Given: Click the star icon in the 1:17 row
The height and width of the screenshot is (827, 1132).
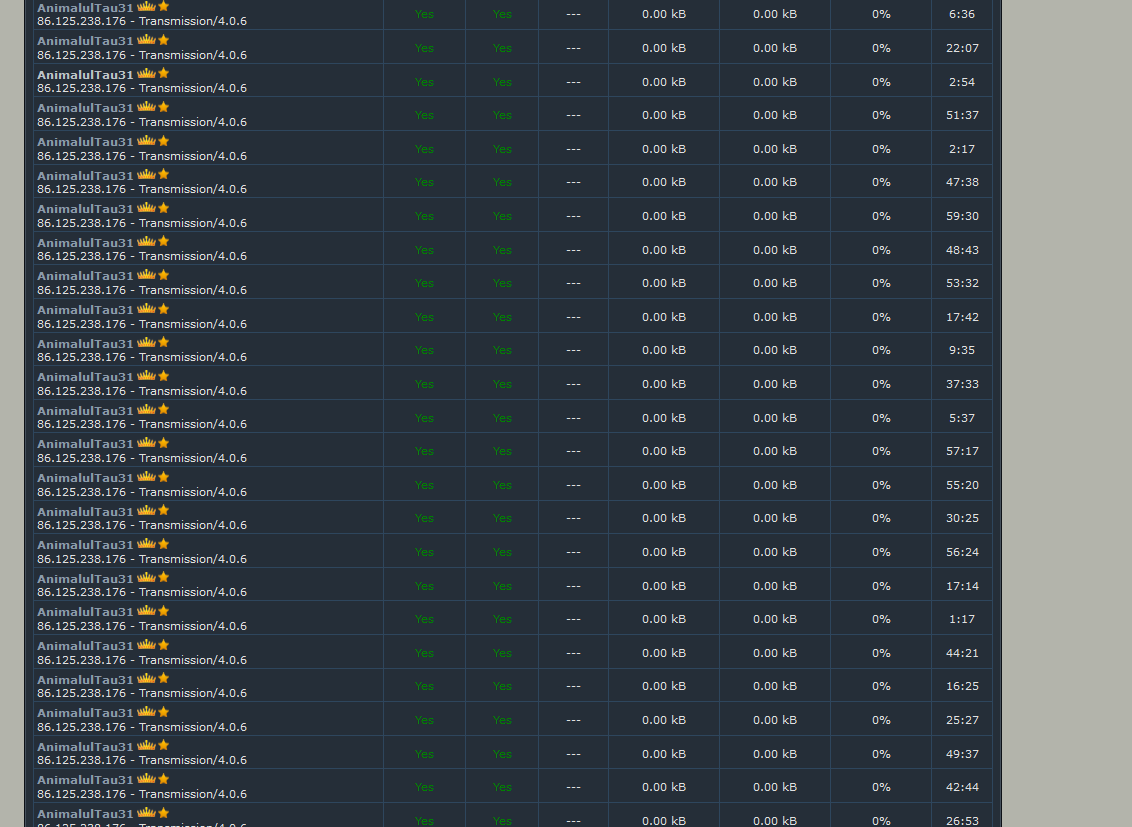Looking at the screenshot, I should pyautogui.click(x=163, y=611).
